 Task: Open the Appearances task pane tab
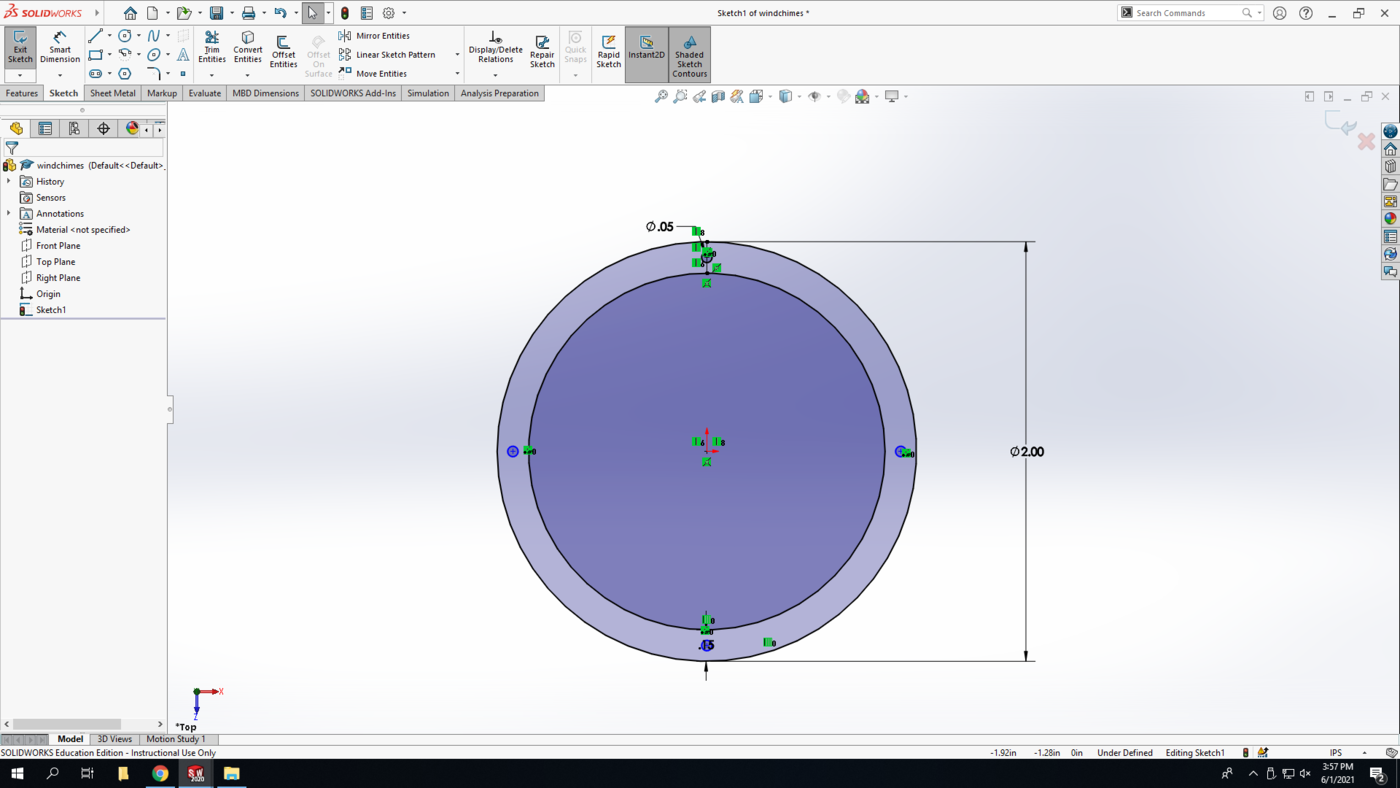[x=1390, y=219]
